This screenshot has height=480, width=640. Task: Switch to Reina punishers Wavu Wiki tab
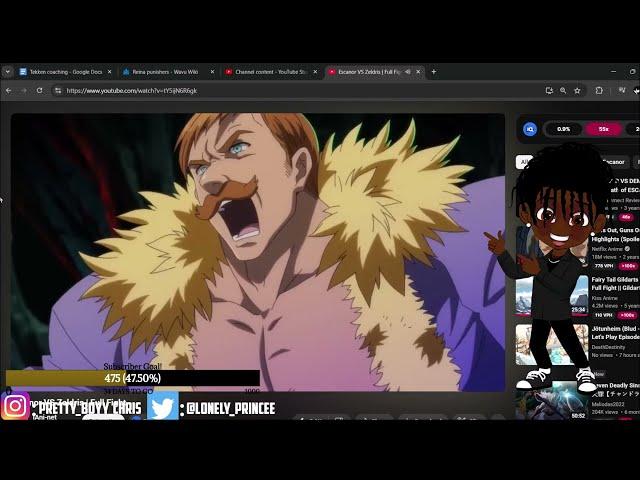click(167, 72)
